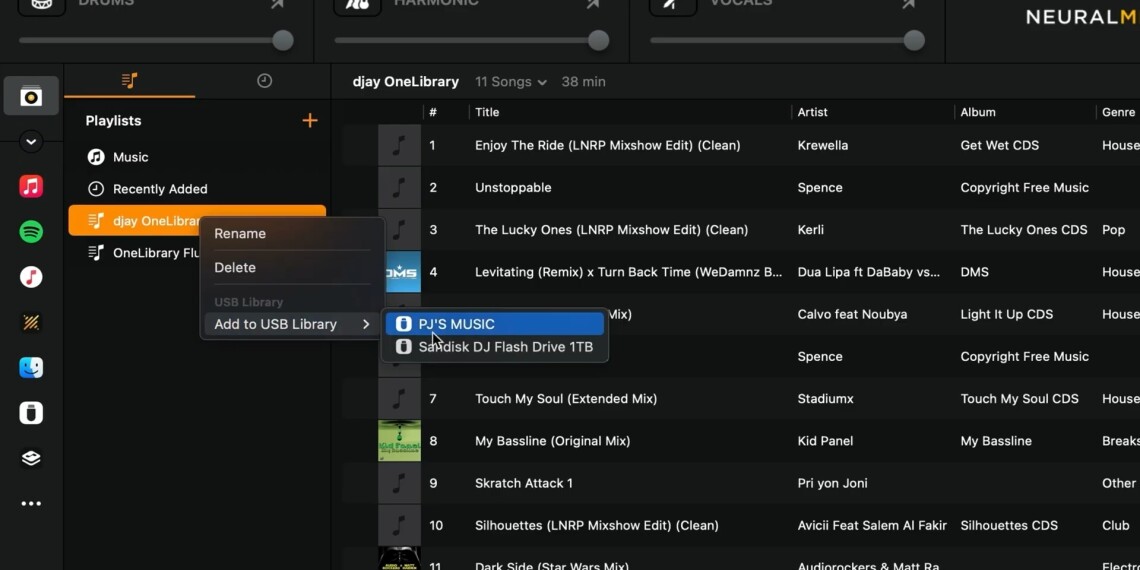This screenshot has height=570, width=1140.
Task: Choose Rename from the context menu
Action: point(240,233)
